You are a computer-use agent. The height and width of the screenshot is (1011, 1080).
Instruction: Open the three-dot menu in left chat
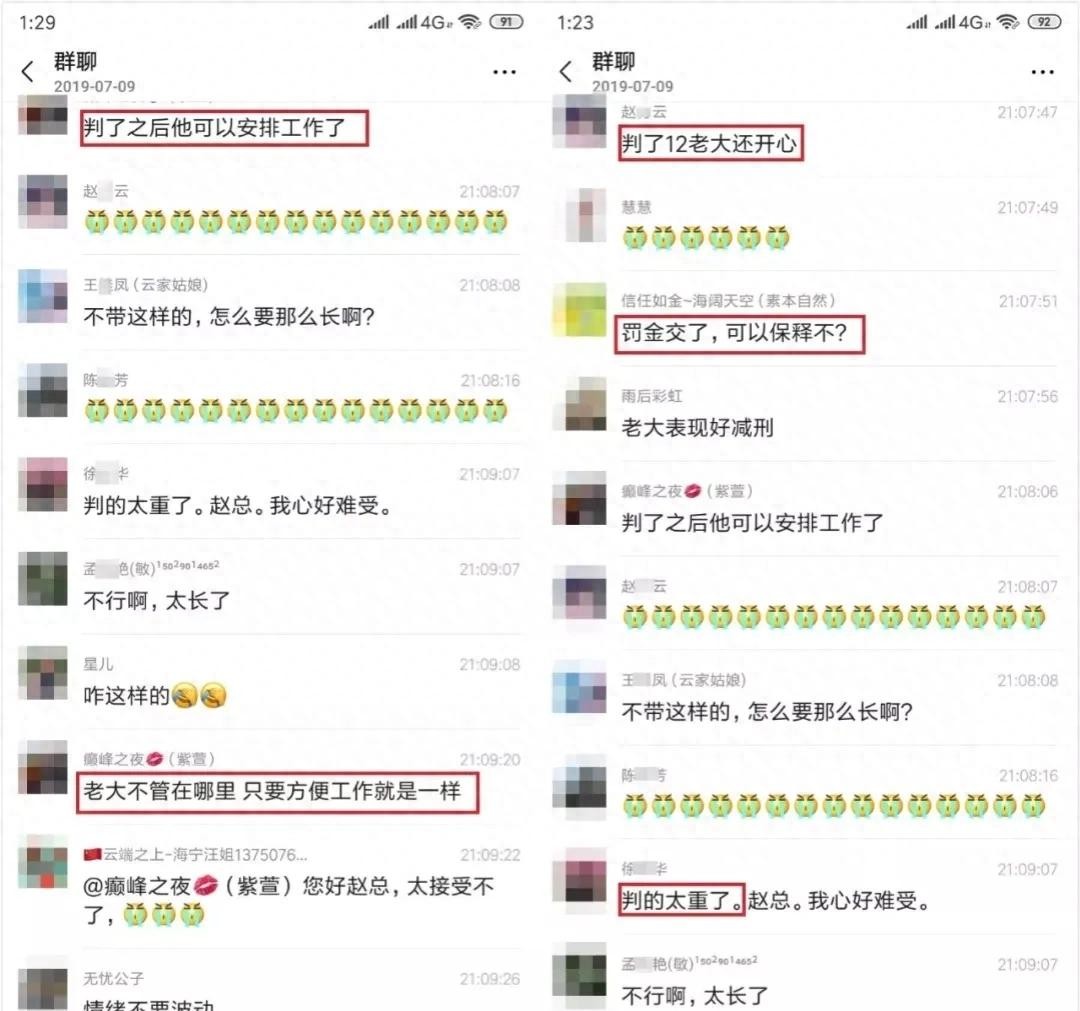[504, 72]
